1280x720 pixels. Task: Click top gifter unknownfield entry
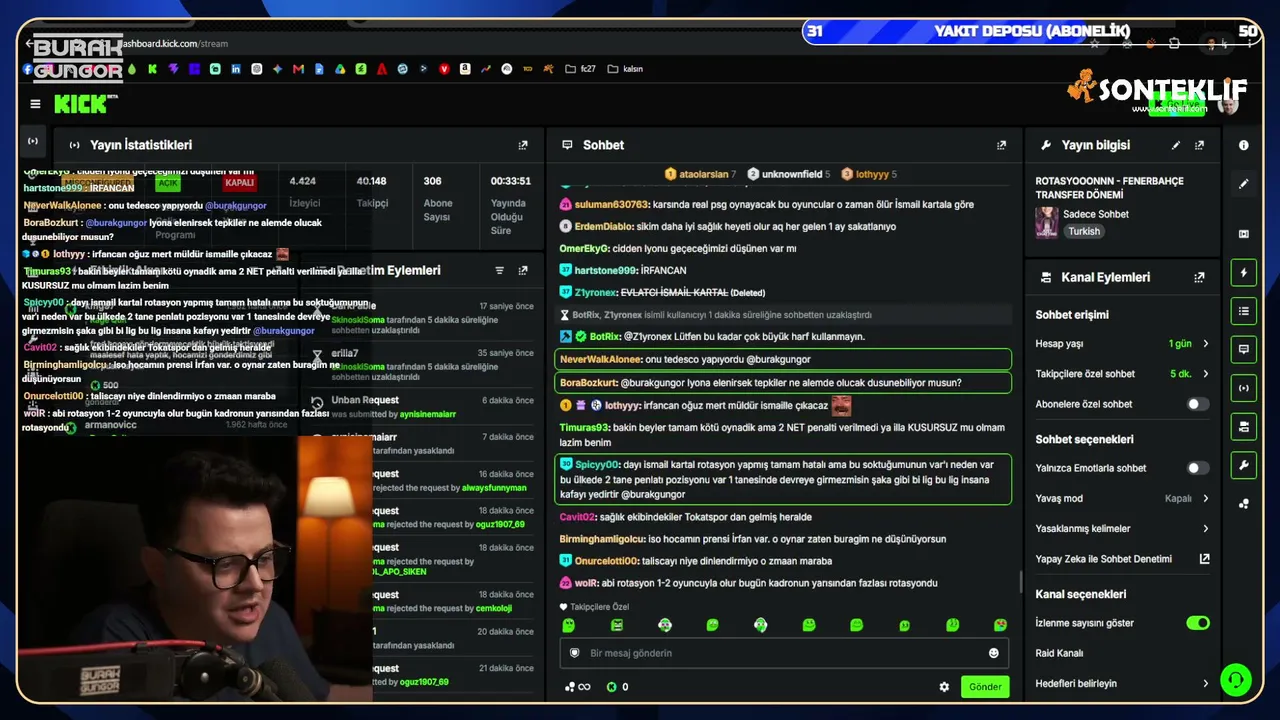coord(788,174)
